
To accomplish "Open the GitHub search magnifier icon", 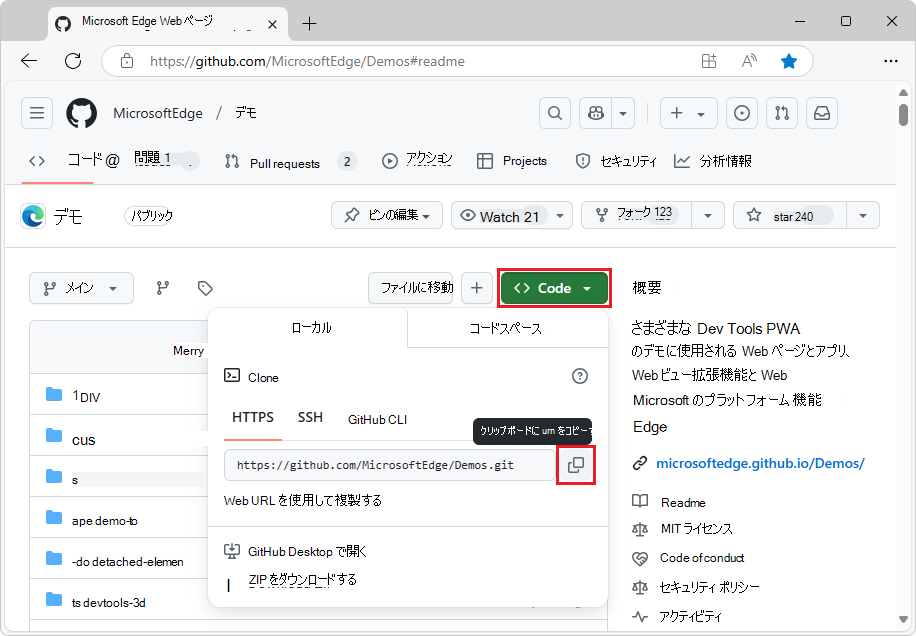I will pyautogui.click(x=554, y=113).
